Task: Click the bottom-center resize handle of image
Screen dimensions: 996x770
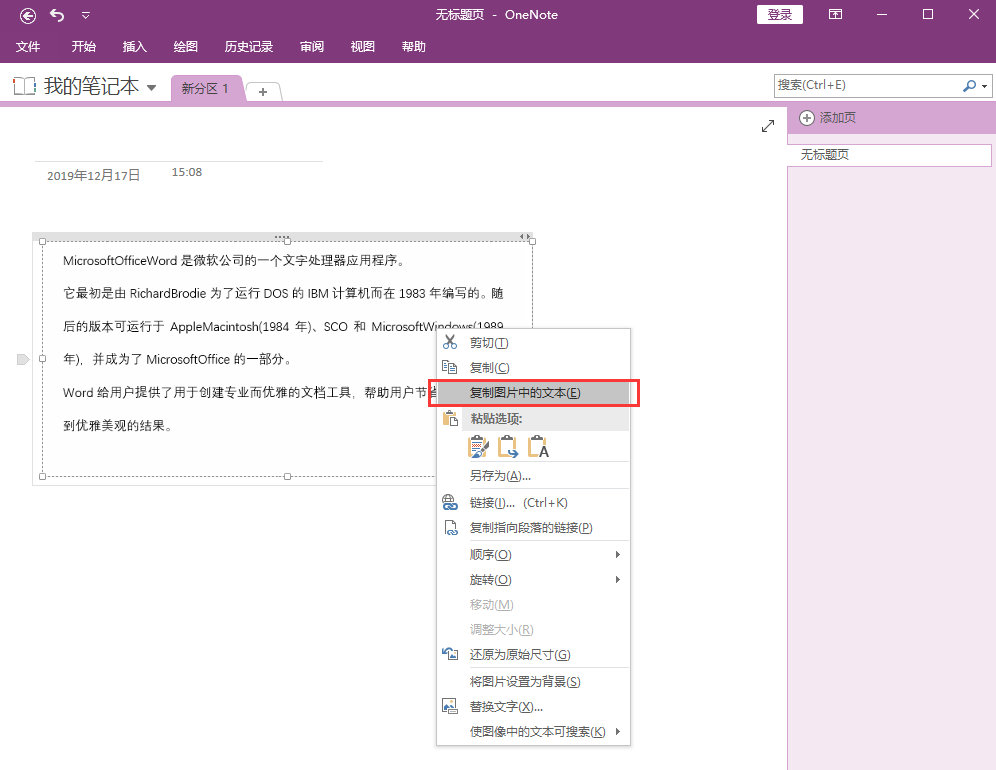Action: [288, 476]
